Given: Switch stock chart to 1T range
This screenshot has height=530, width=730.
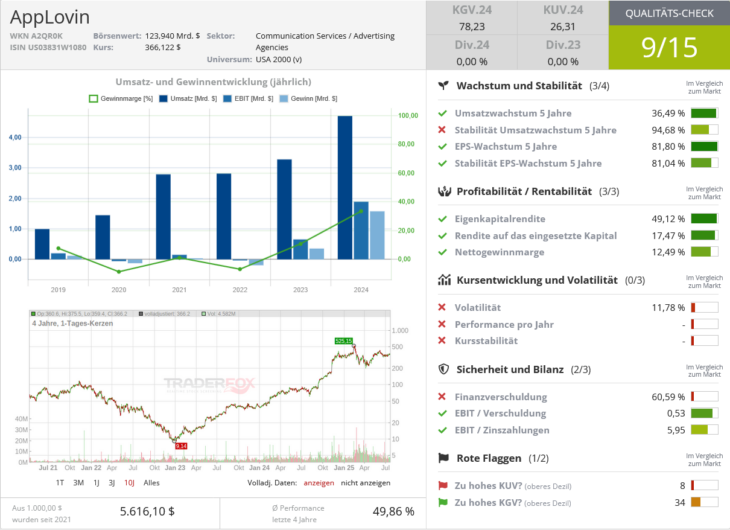Looking at the screenshot, I should (x=60, y=483).
